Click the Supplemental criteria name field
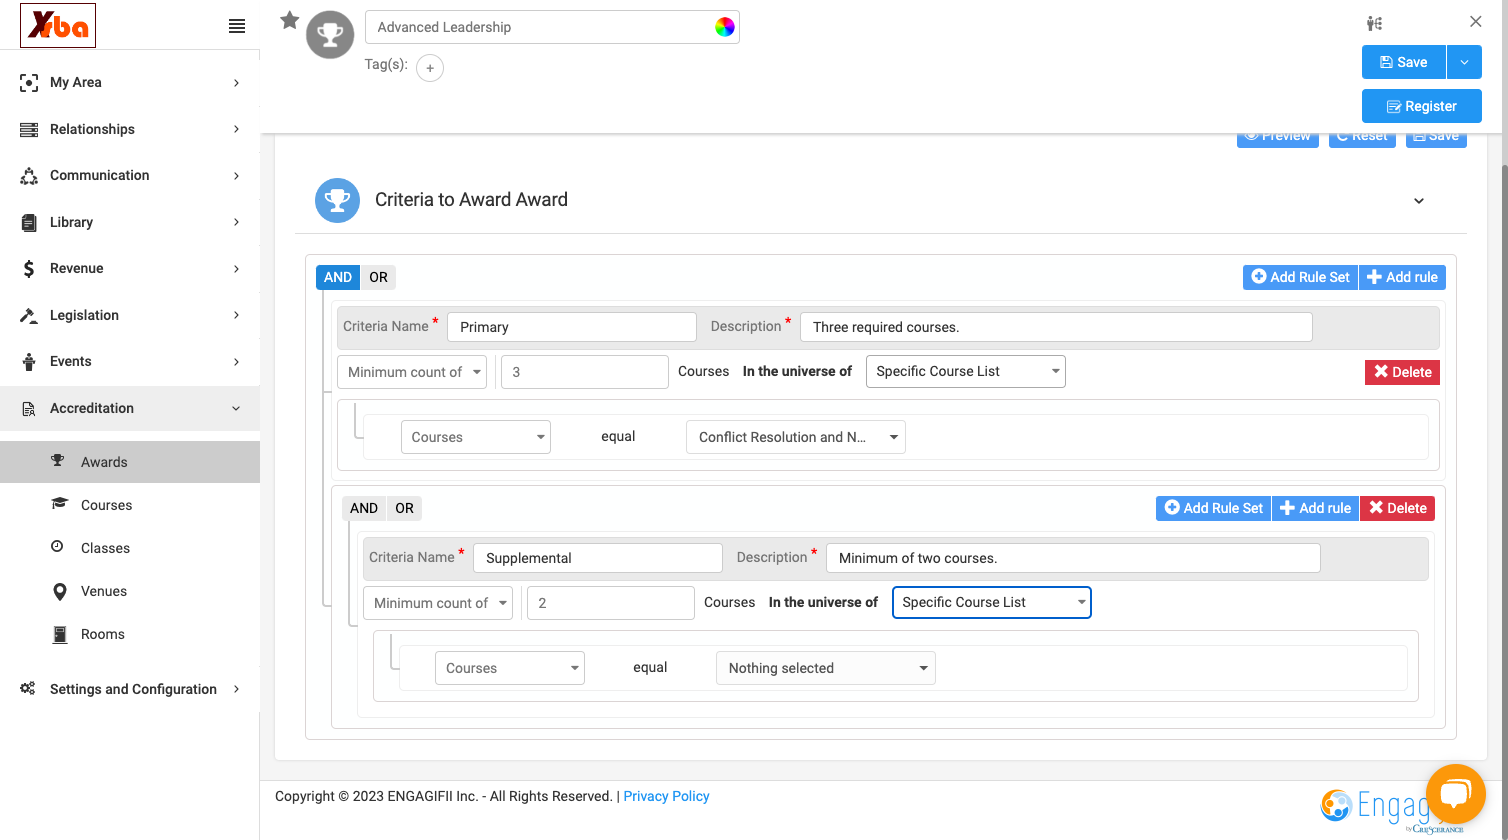Screen dimensions: 1508x840 pos(598,558)
